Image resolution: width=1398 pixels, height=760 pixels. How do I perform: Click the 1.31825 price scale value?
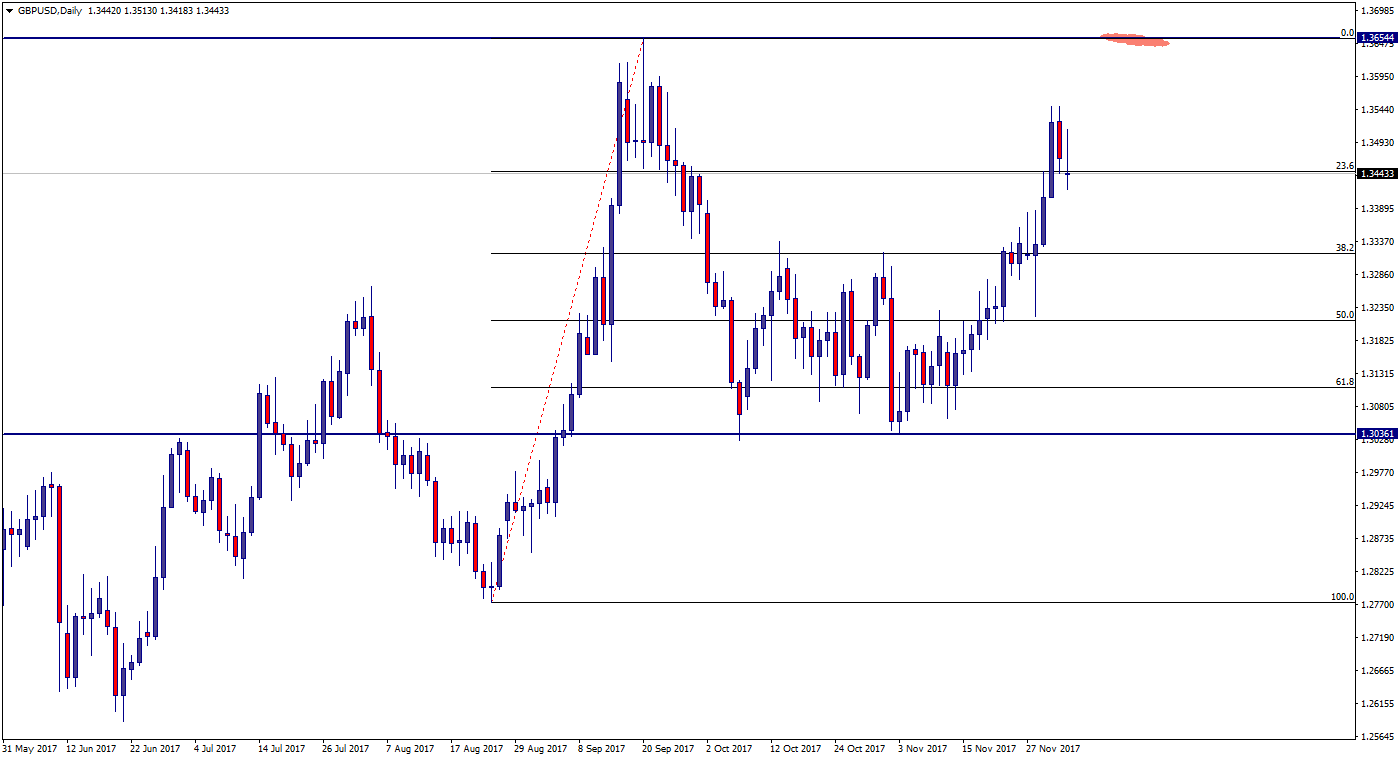(1376, 341)
